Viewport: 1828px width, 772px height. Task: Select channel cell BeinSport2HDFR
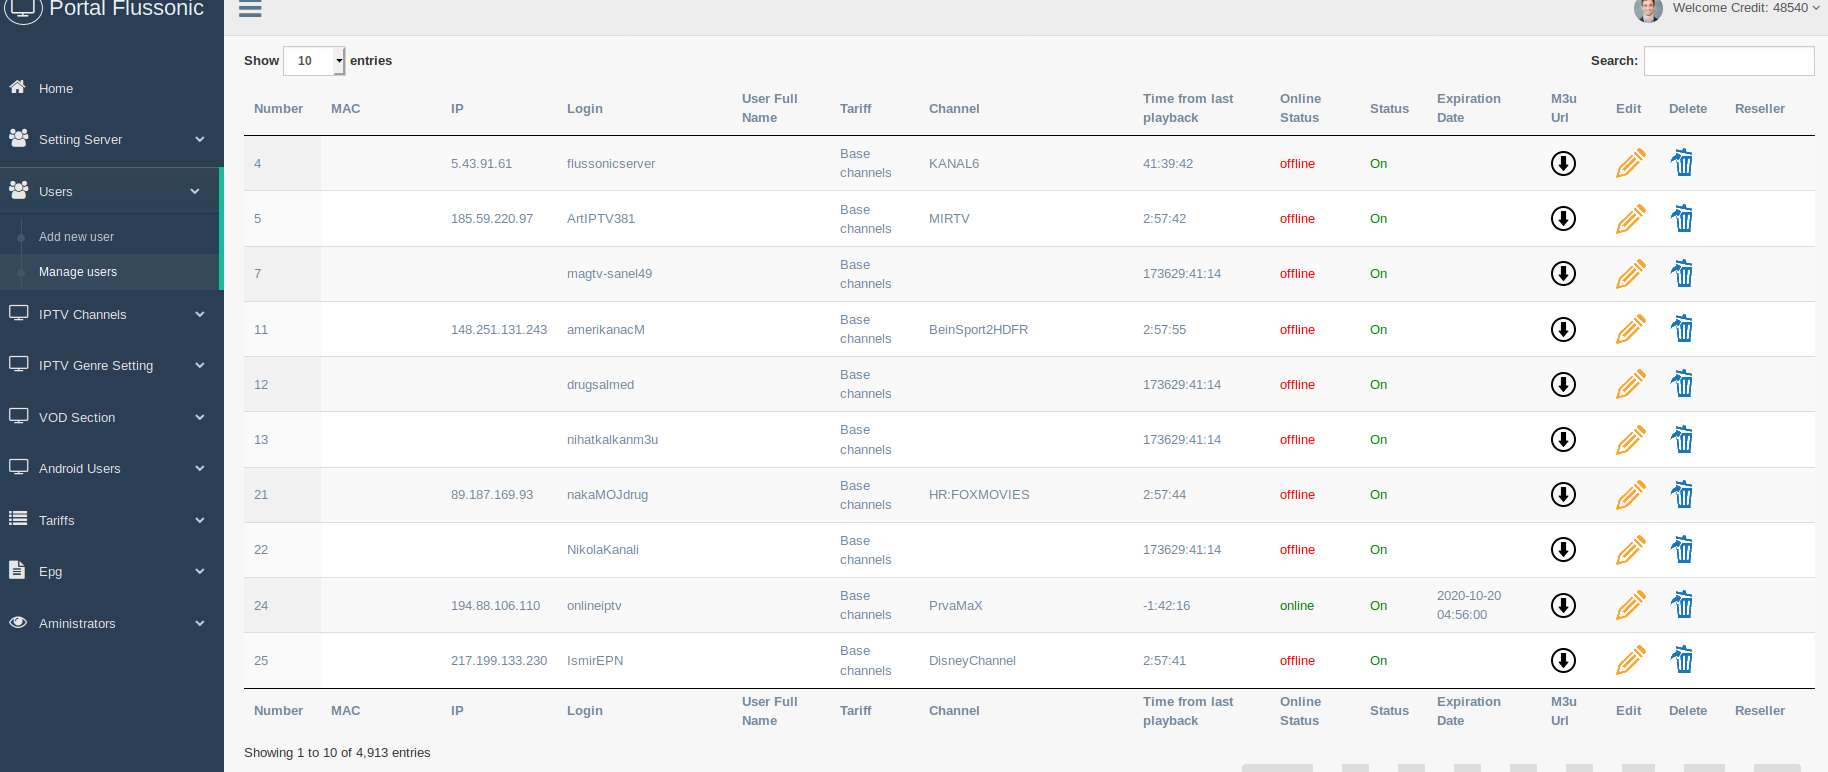978,330
